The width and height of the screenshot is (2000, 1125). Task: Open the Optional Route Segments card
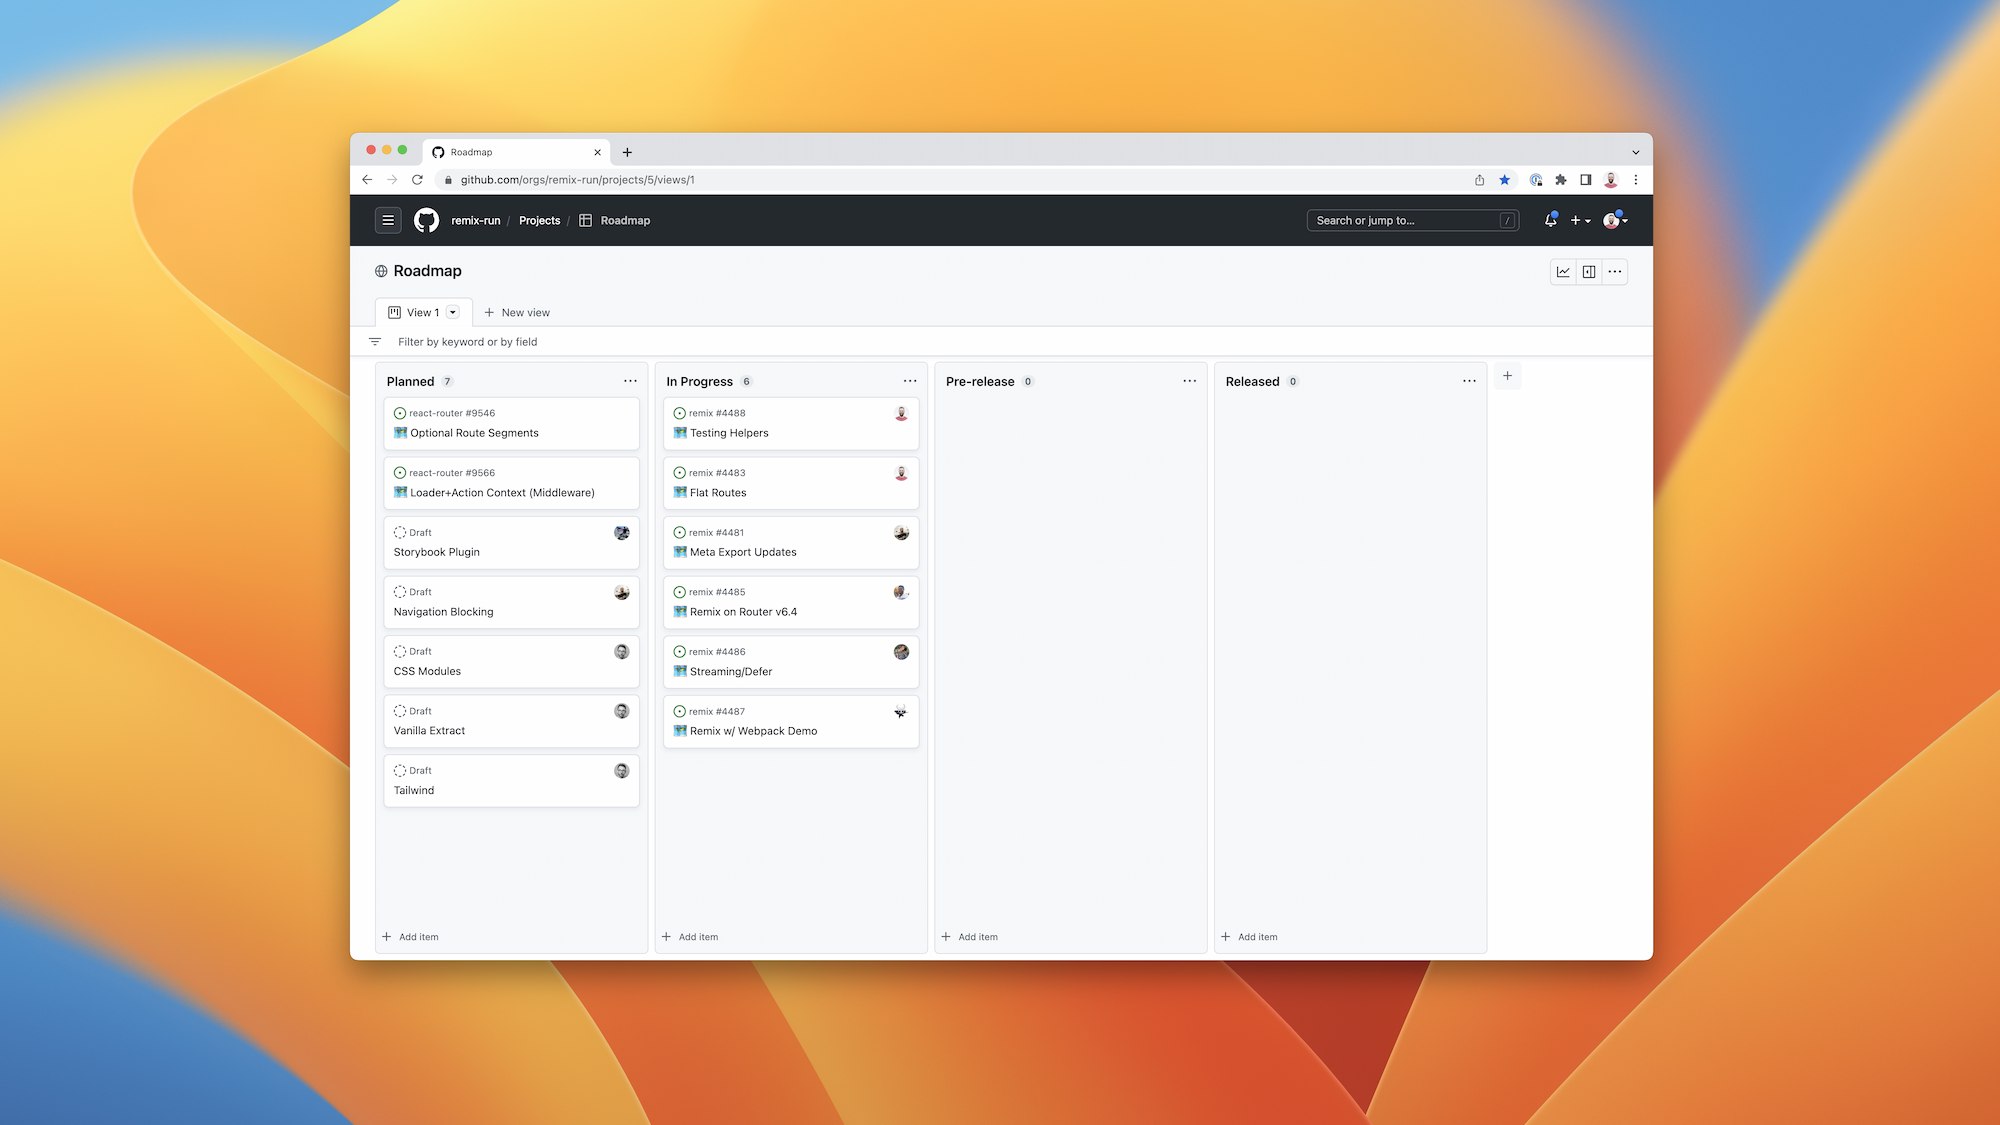(474, 433)
